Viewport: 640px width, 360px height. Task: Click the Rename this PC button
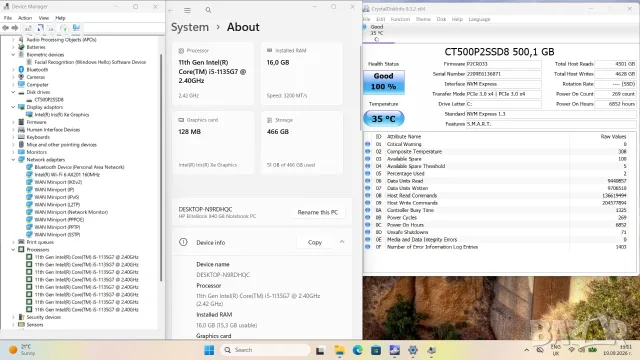[x=318, y=212]
